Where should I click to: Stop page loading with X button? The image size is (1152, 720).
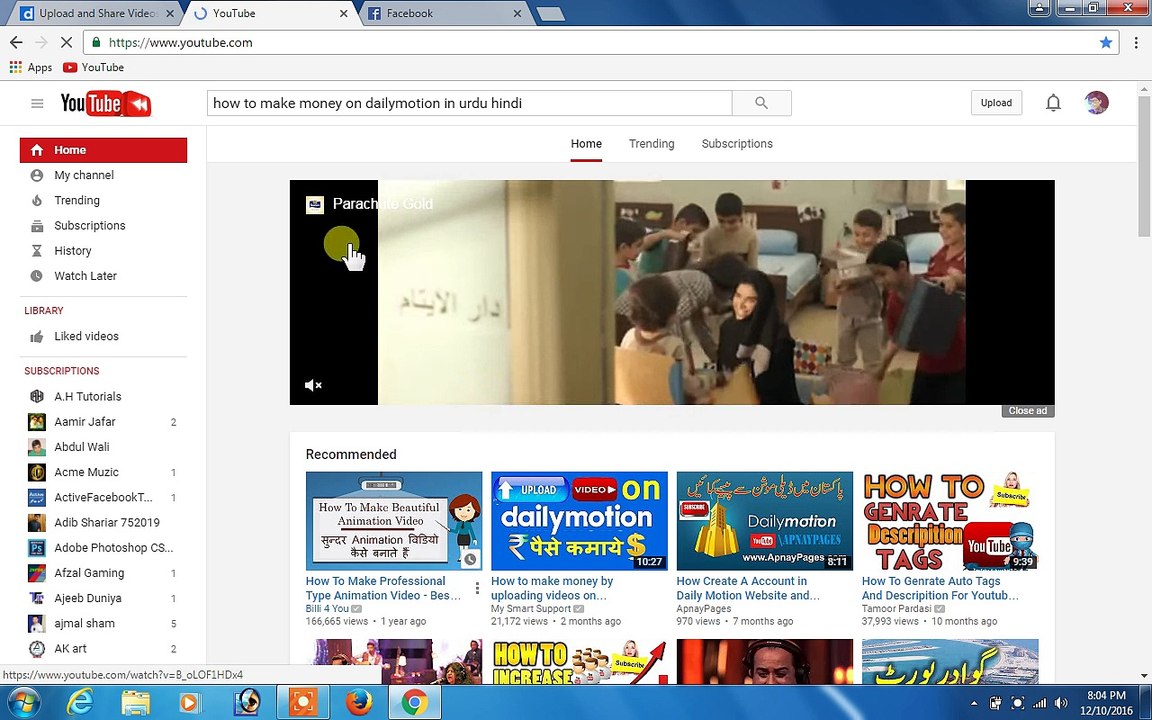click(65, 43)
